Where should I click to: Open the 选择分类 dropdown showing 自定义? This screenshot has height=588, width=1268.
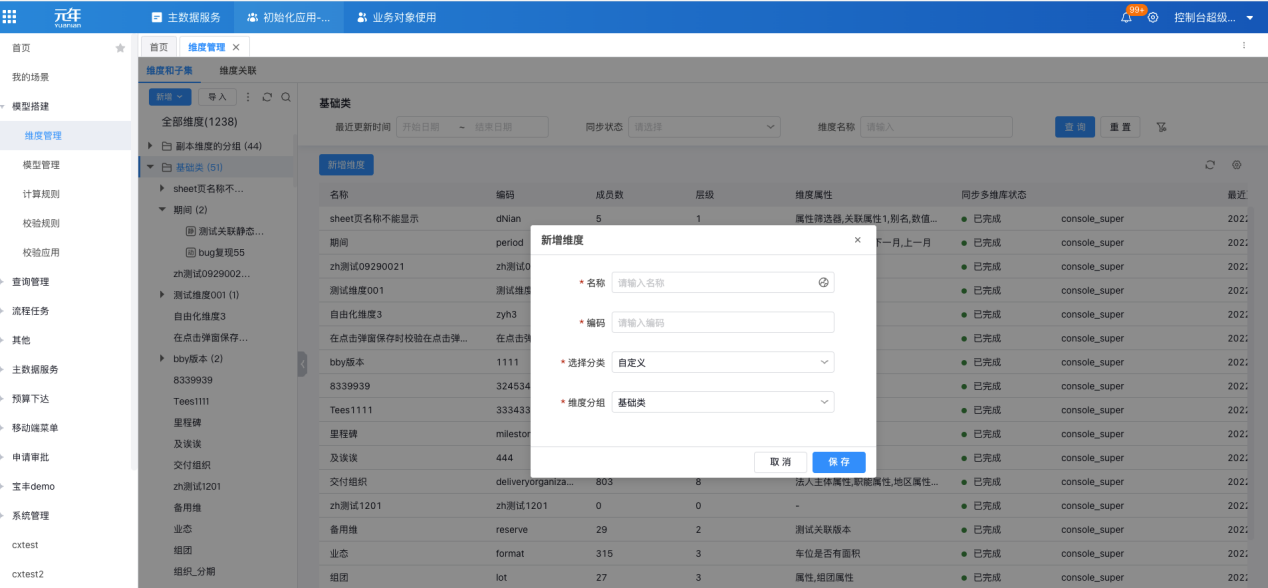[722, 362]
